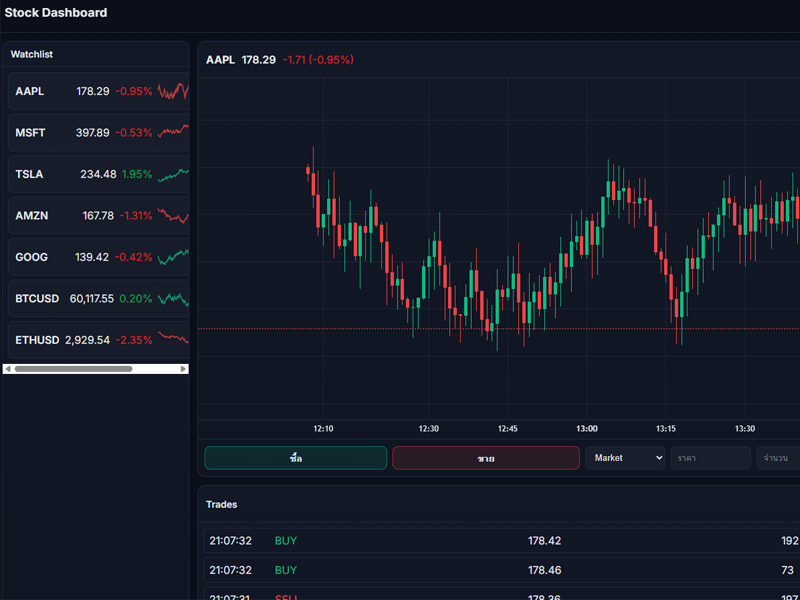This screenshot has height=600, width=800.
Task: Click the Trades section header
Action: click(x=221, y=504)
